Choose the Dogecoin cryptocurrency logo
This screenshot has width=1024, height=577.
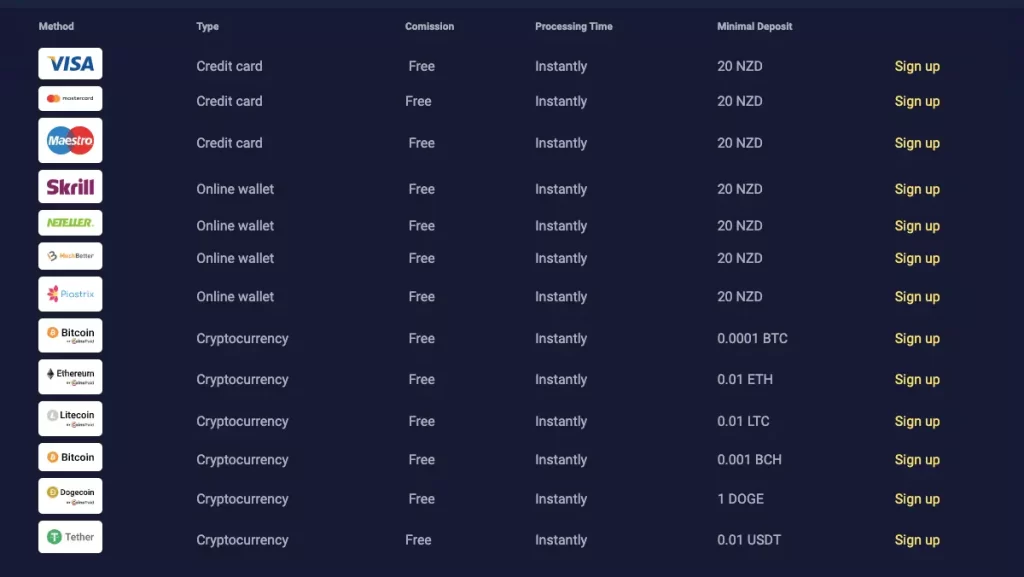click(70, 496)
